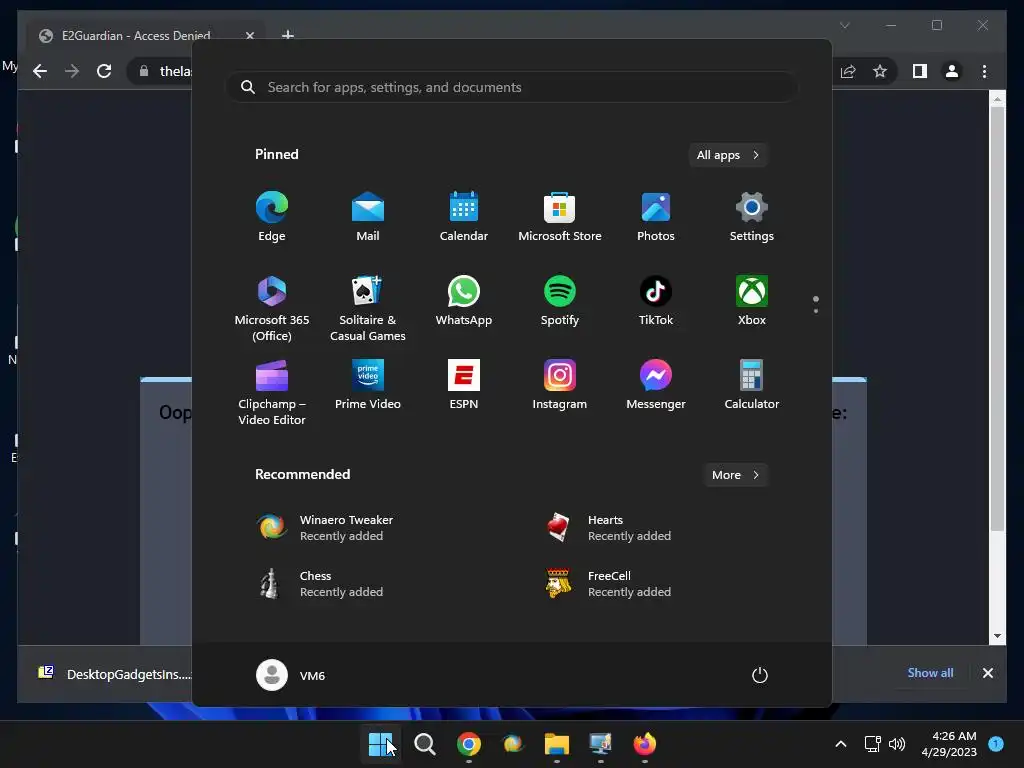Open the recommended Hearts game

(609, 528)
